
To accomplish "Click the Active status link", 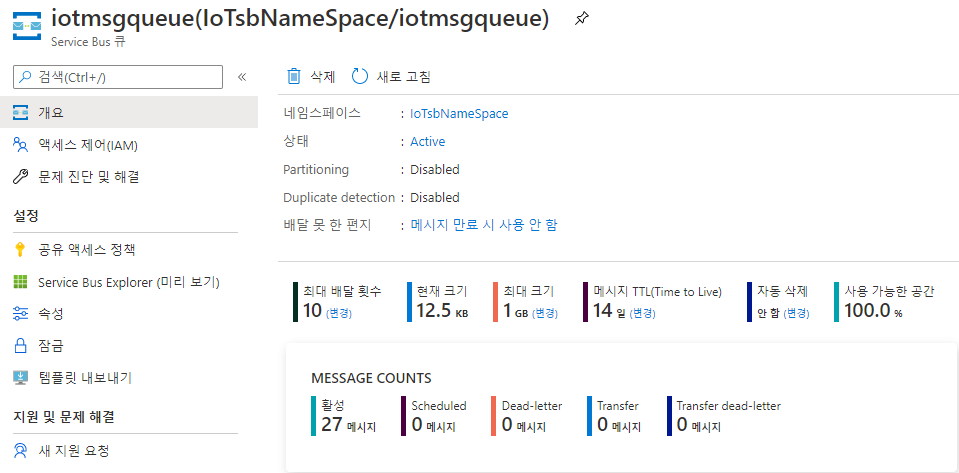I will (x=428, y=141).
